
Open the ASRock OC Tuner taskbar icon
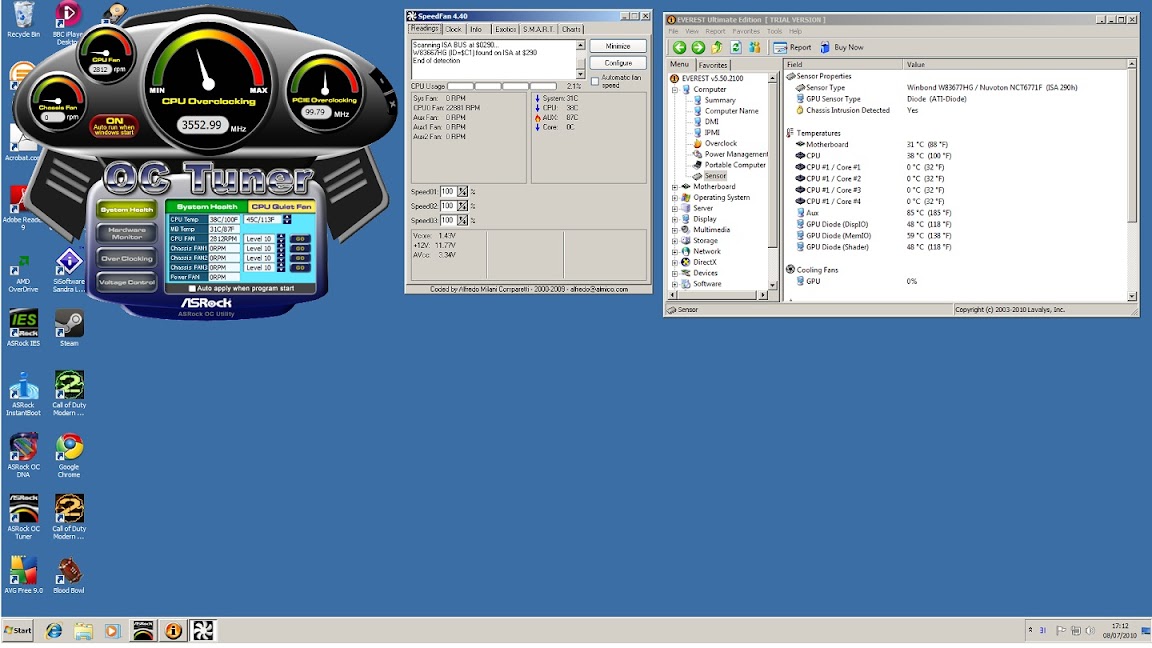[143, 630]
